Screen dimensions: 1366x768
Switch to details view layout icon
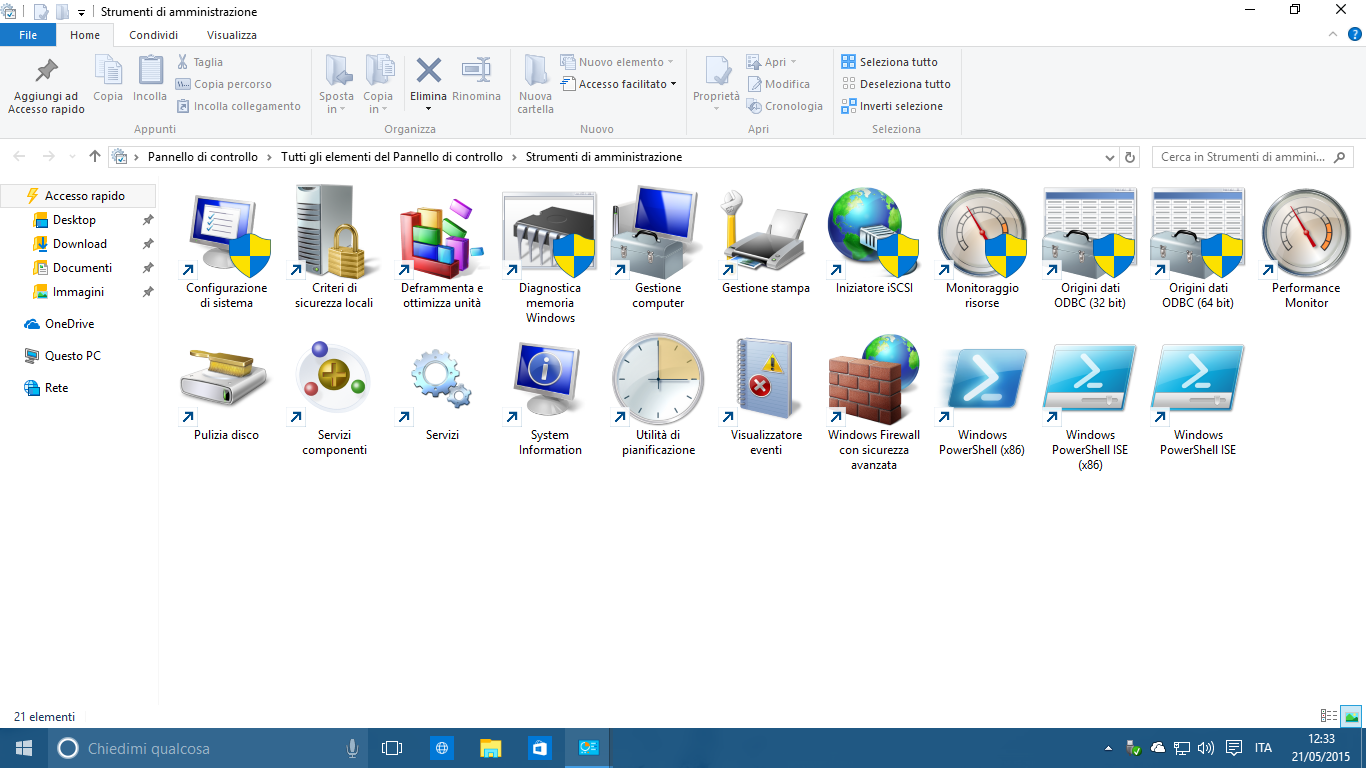pyautogui.click(x=1329, y=716)
